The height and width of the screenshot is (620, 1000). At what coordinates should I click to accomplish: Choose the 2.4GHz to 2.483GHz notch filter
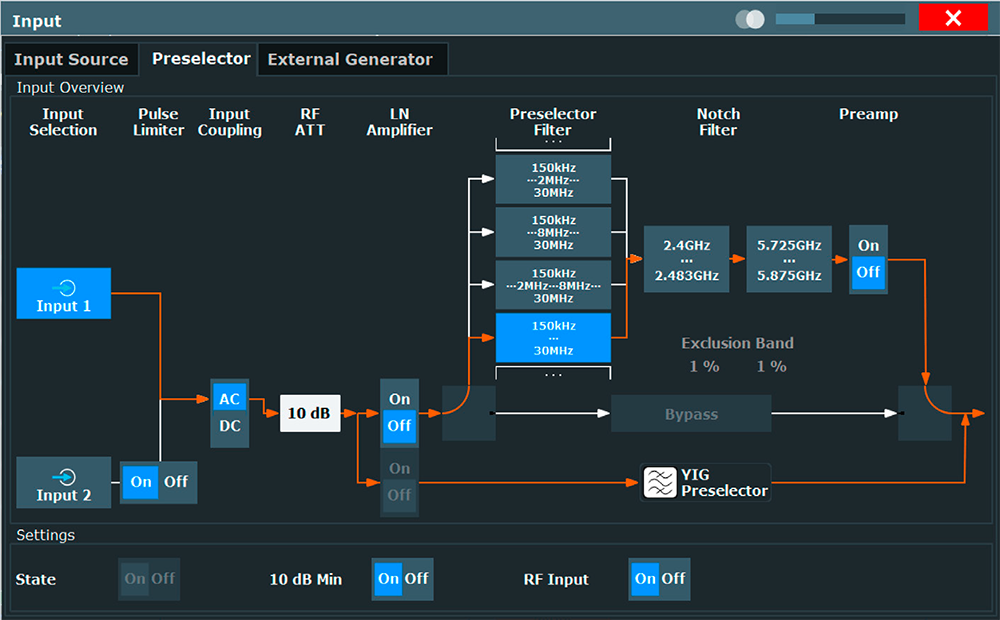[x=685, y=259]
